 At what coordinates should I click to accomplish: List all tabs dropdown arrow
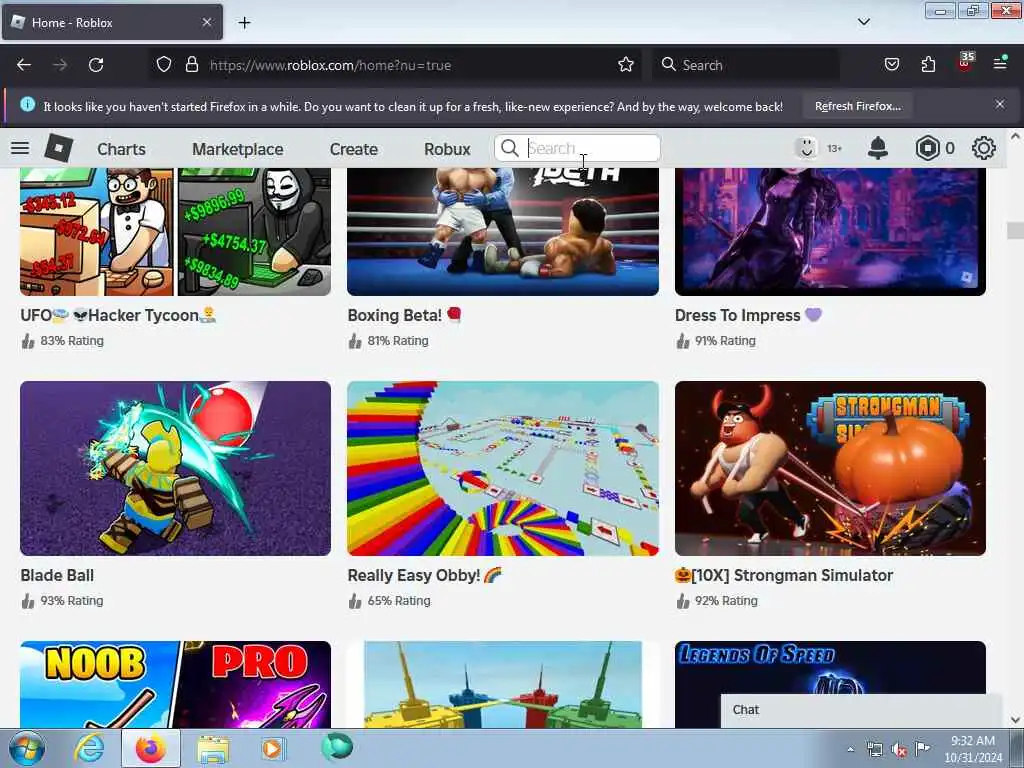tap(864, 22)
